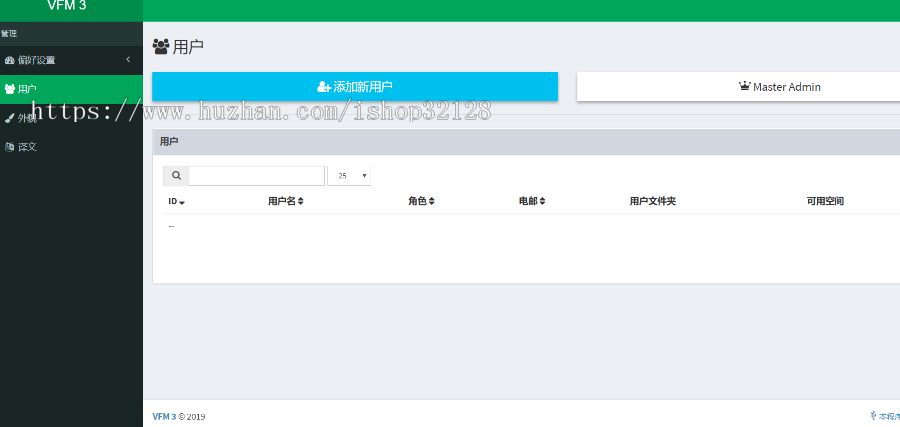The image size is (900, 427).
Task: Click the 用户 panel header bar
Action: [526, 142]
